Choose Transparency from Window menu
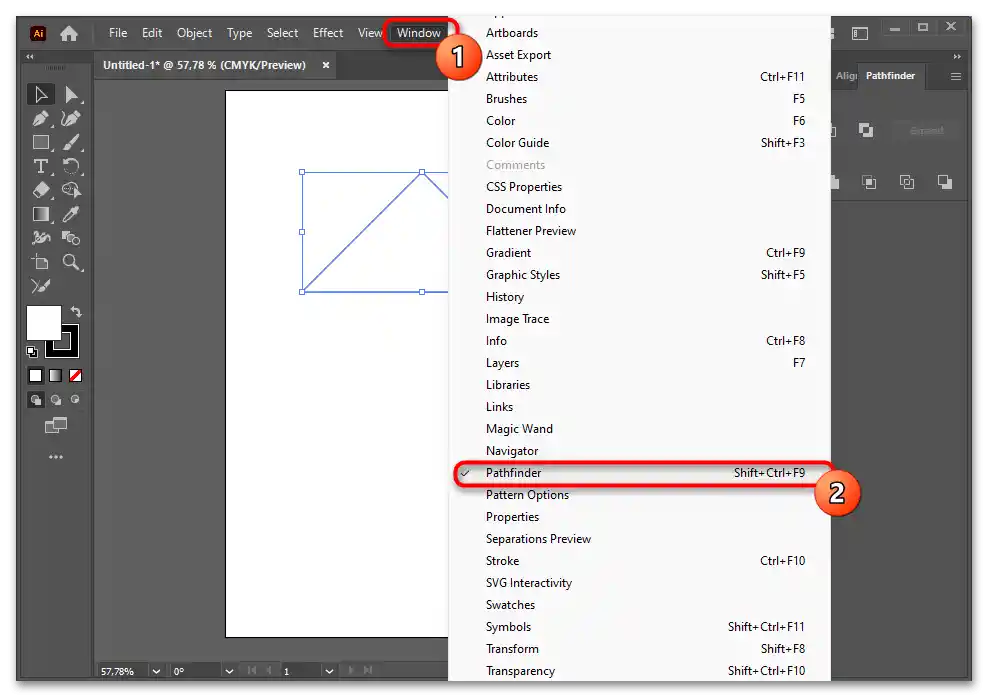Image resolution: width=988 pixels, height=697 pixels. click(641, 671)
